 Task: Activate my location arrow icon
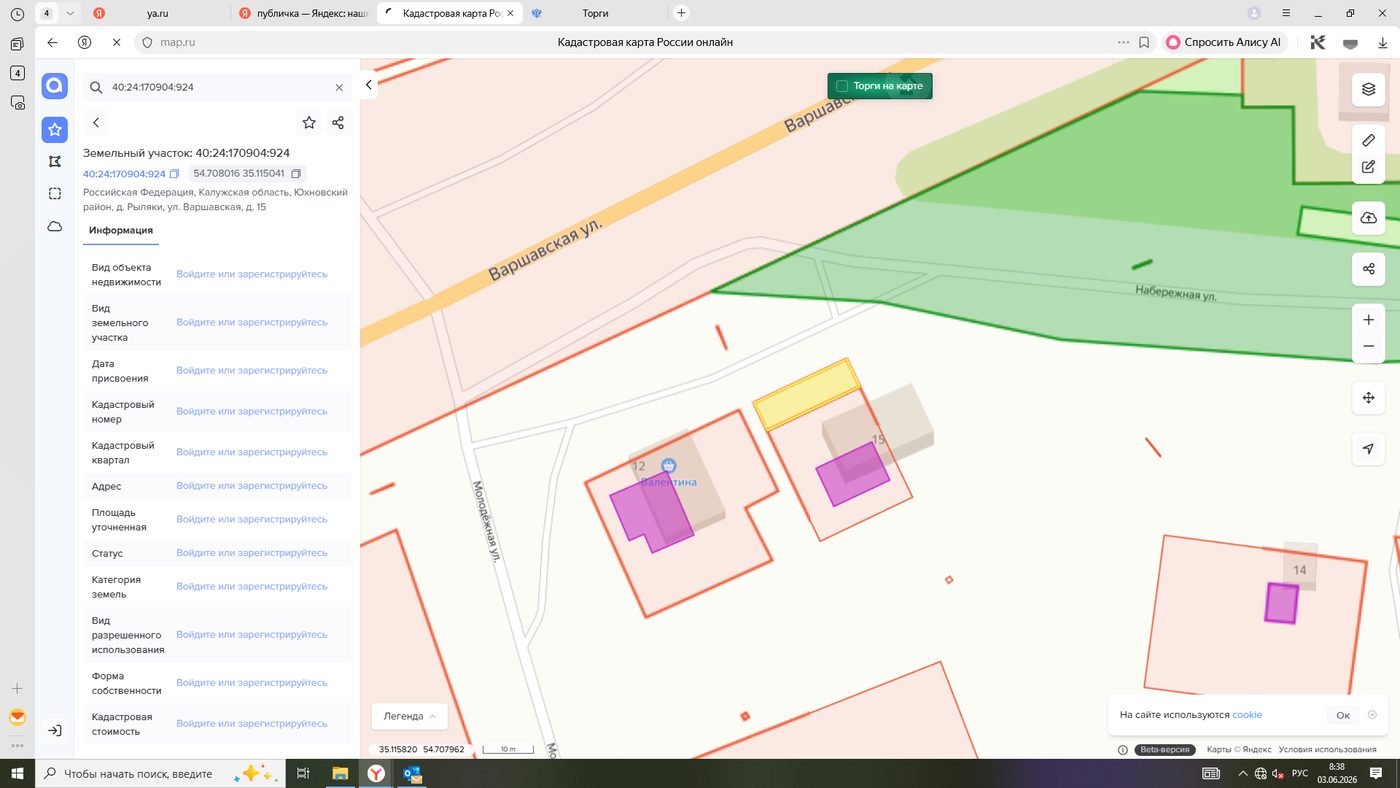pos(1368,449)
